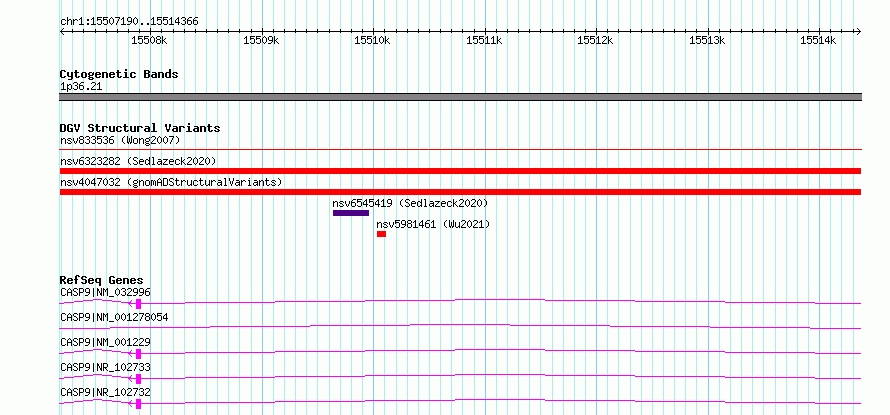Viewport: 890px width, 415px height.
Task: Open nsv5981461 (Wu2021) label
Action: [x=433, y=224]
